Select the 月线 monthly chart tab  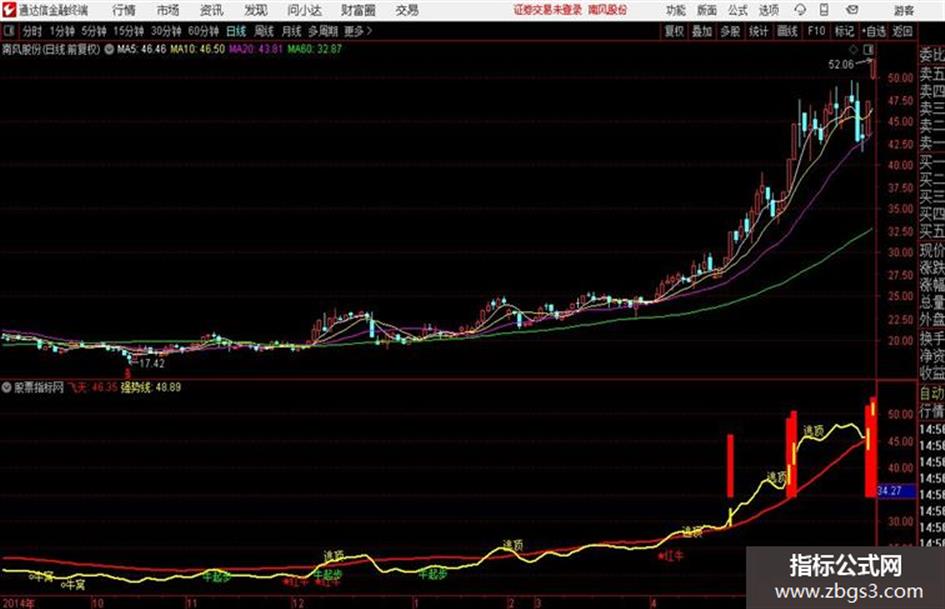tap(292, 31)
